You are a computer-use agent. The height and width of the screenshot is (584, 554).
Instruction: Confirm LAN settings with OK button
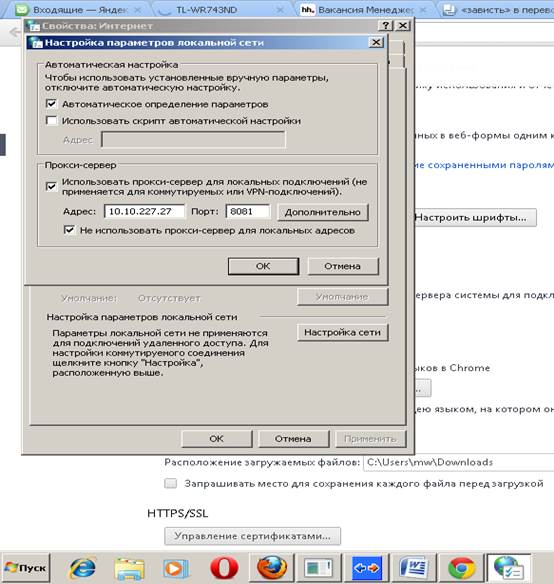263,266
